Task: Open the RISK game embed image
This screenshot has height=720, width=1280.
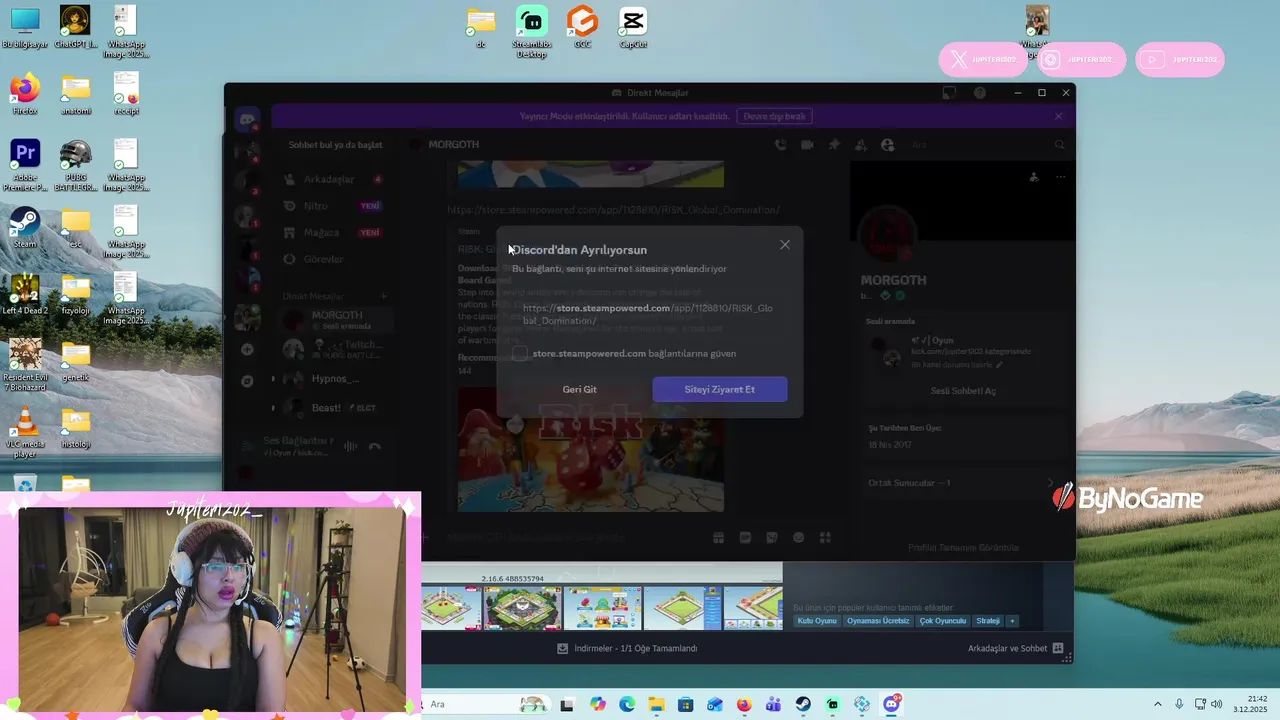Action: 590,450
